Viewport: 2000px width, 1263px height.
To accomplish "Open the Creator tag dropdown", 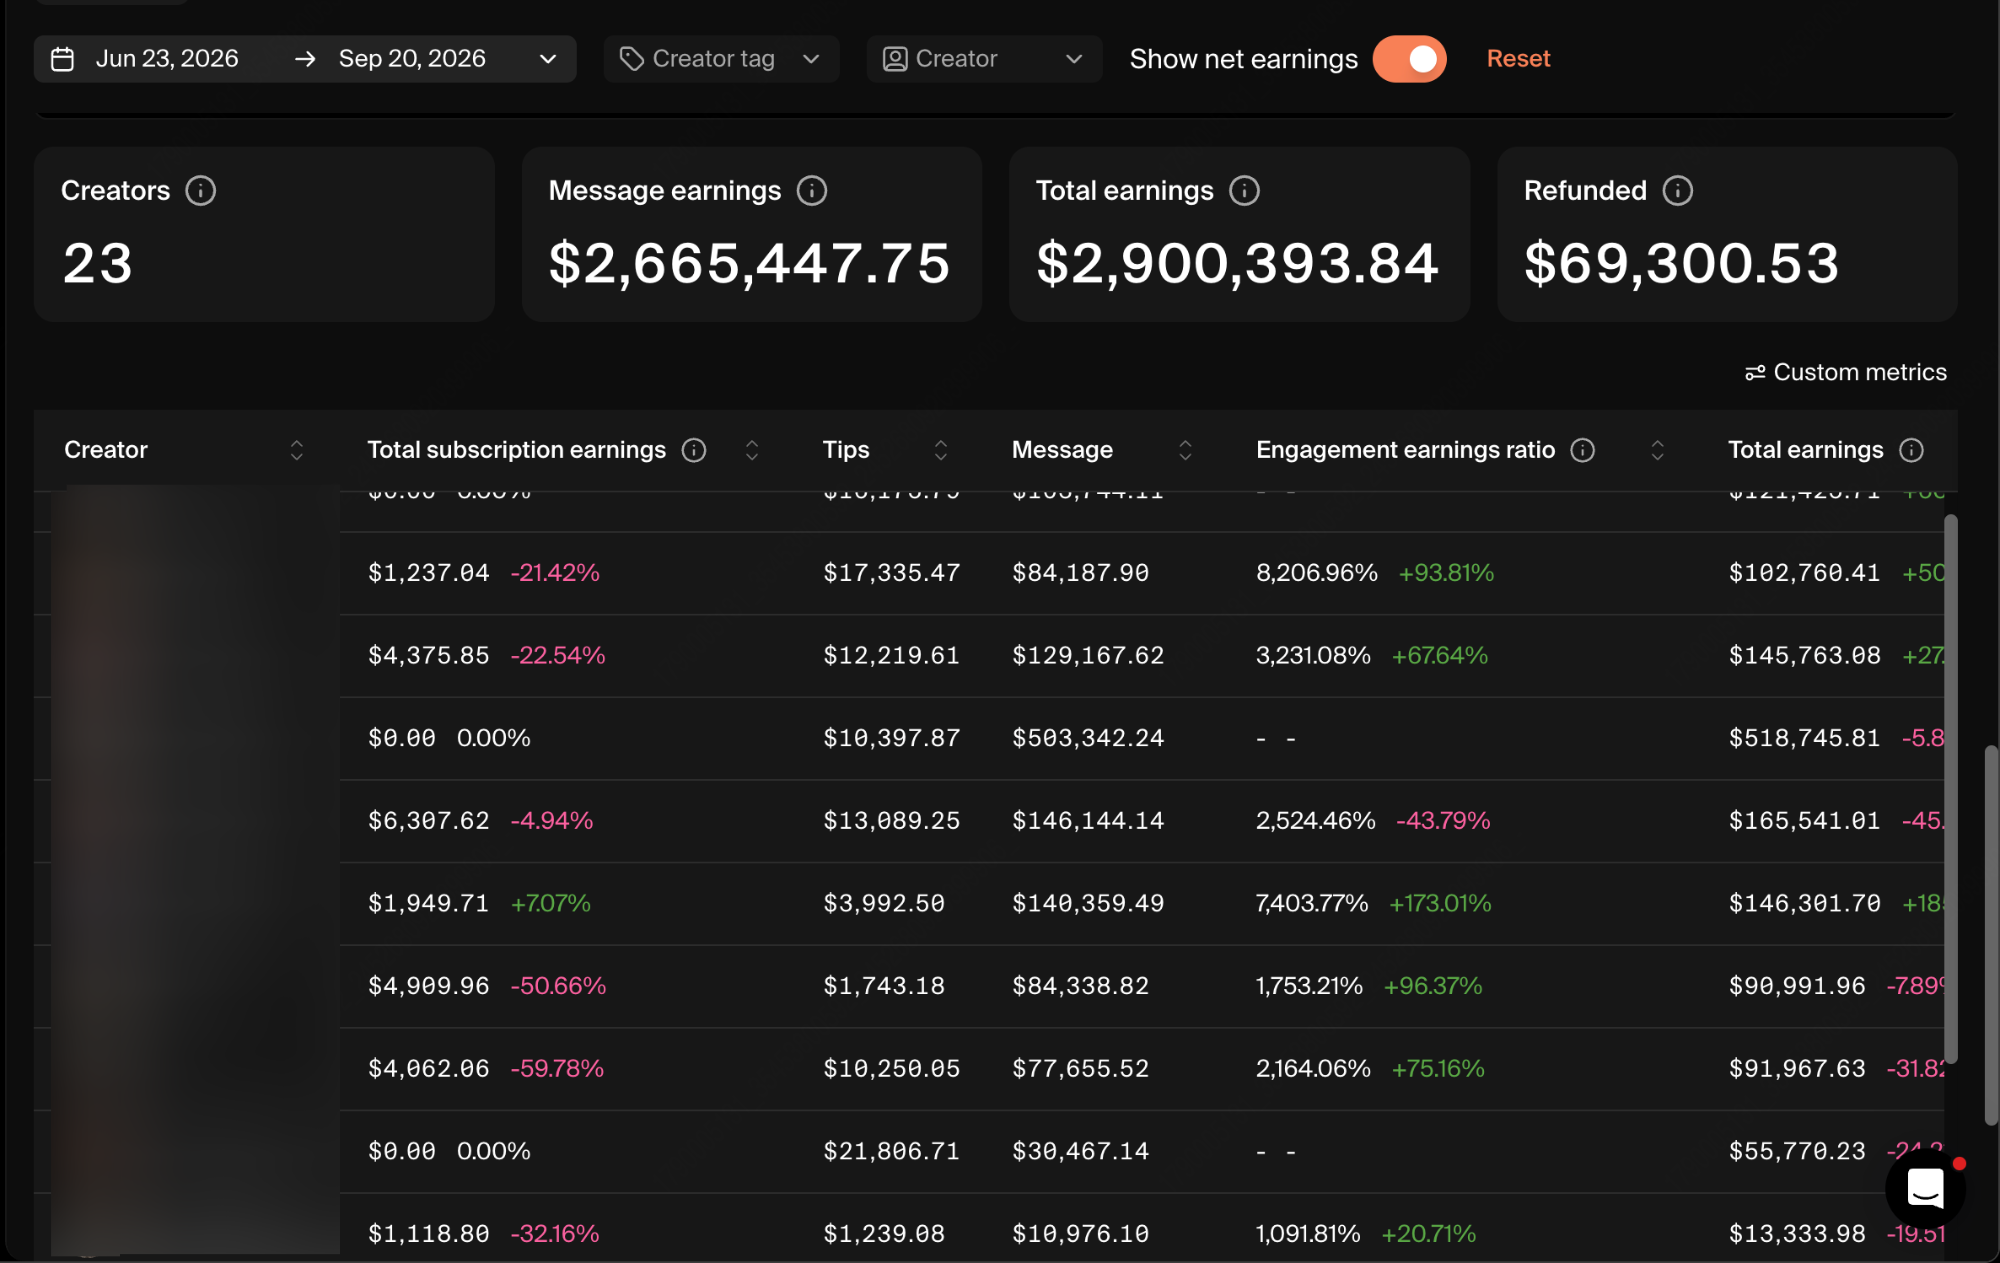I will point(720,59).
